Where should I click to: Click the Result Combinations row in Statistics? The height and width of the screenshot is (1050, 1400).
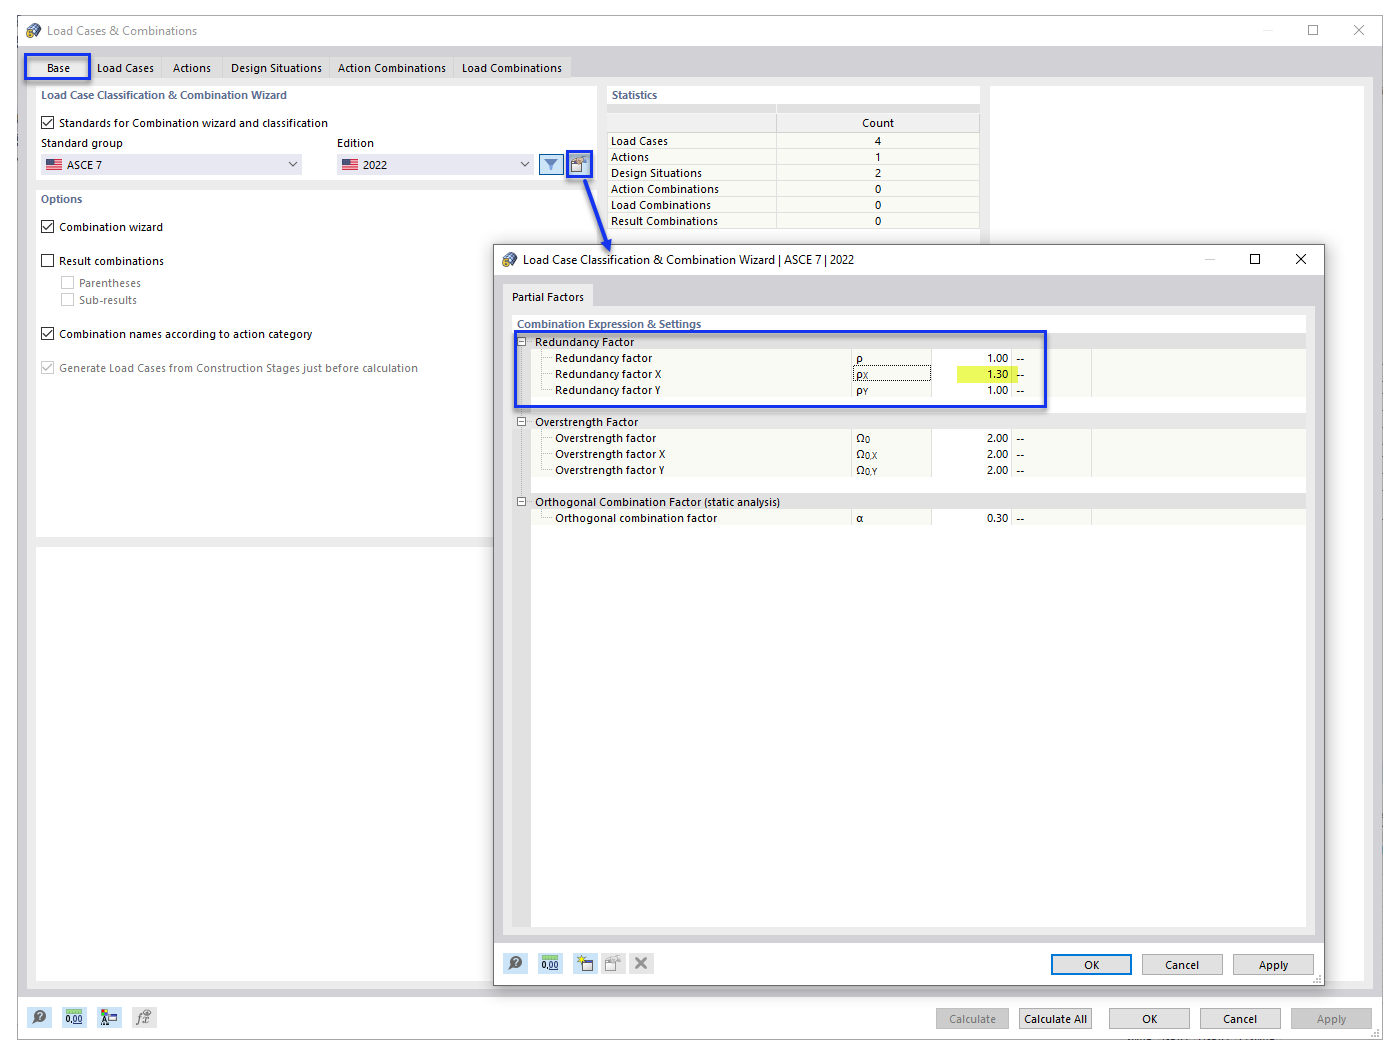(x=794, y=221)
